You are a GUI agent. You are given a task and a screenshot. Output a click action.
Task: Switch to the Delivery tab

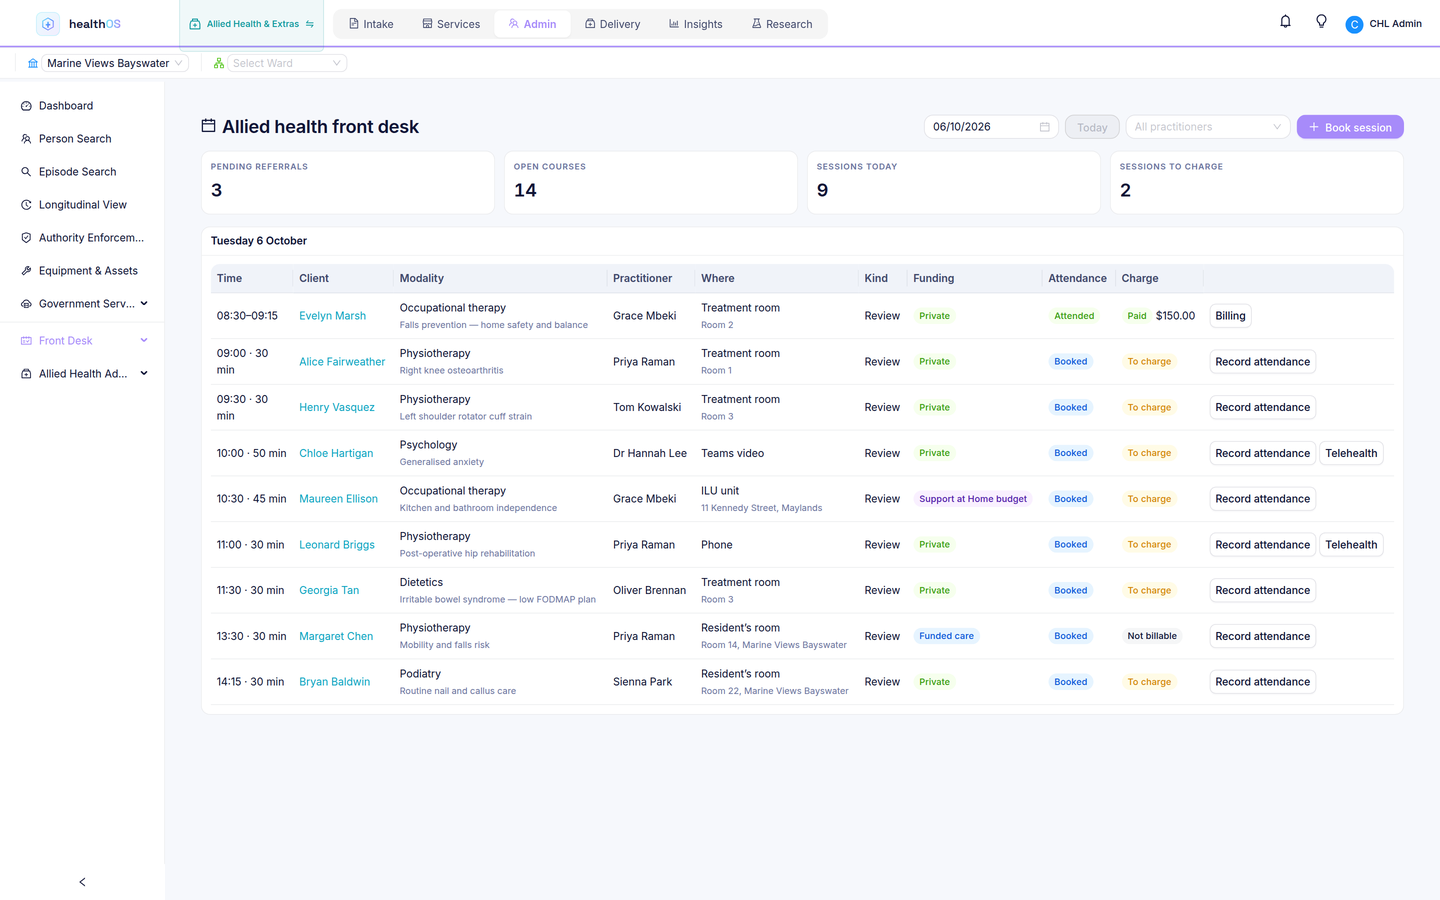pyautogui.click(x=612, y=24)
